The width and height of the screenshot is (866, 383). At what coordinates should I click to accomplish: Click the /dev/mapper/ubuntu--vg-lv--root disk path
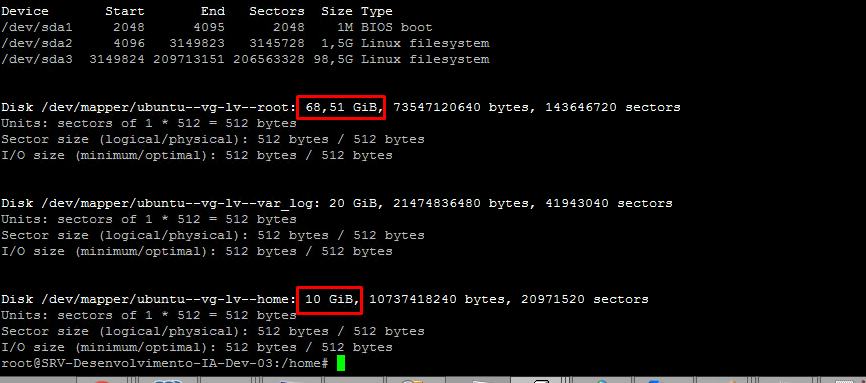pos(165,107)
